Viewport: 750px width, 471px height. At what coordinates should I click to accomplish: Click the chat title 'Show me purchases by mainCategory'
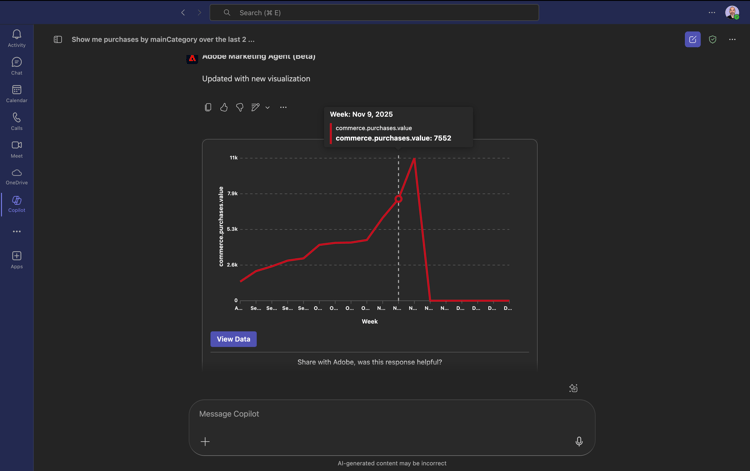click(x=163, y=39)
